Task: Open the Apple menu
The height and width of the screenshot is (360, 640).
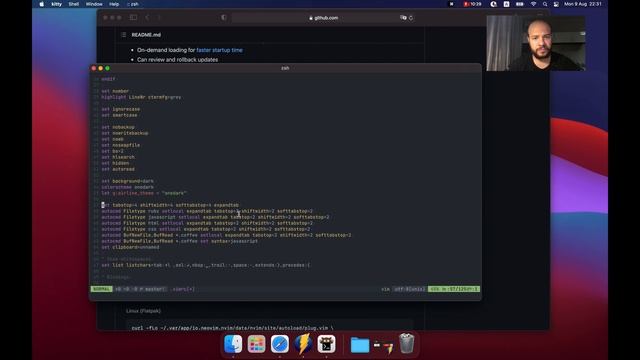Action: pyautogui.click(x=42, y=4)
